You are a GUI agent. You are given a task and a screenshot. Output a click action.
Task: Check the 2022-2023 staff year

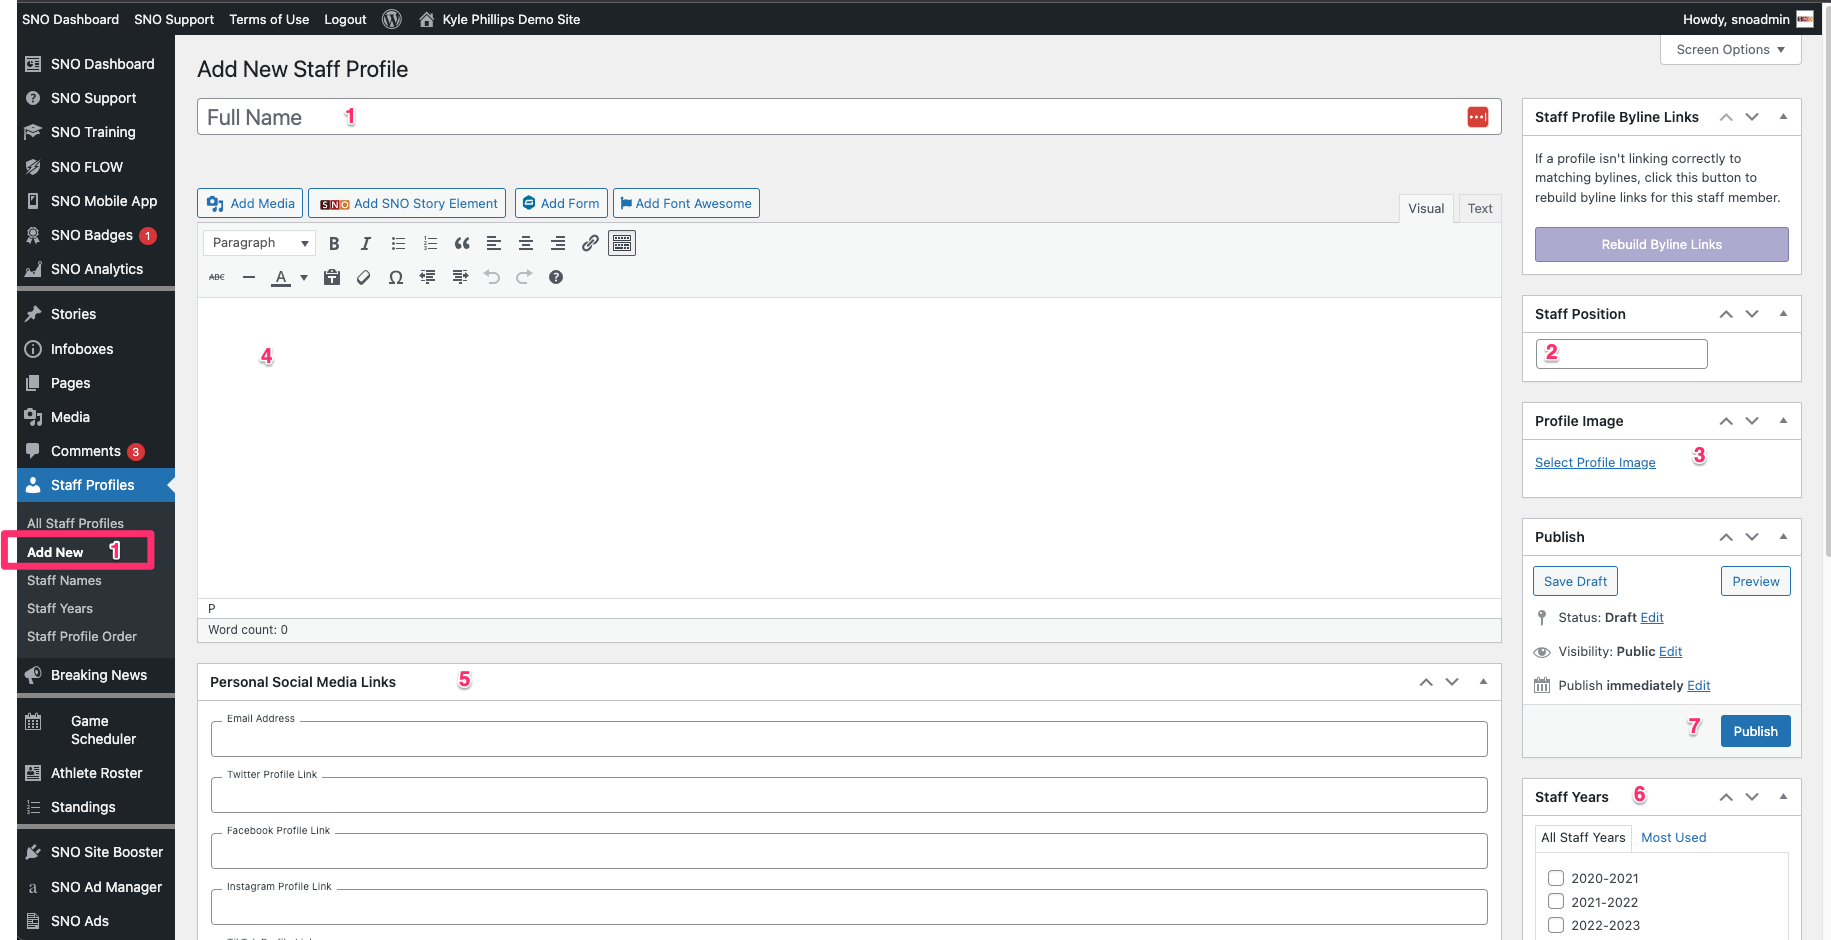[x=1556, y=925]
